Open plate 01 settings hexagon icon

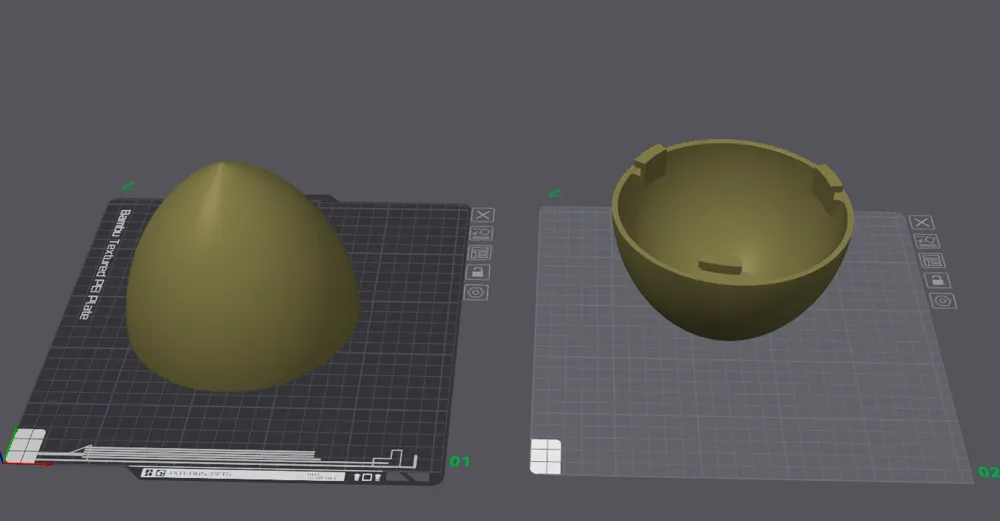[476, 293]
